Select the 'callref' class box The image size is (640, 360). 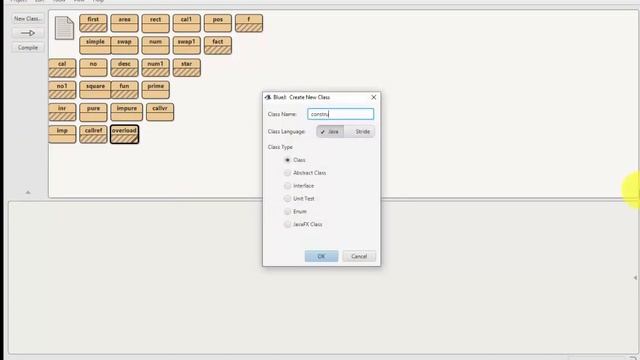tap(93, 134)
